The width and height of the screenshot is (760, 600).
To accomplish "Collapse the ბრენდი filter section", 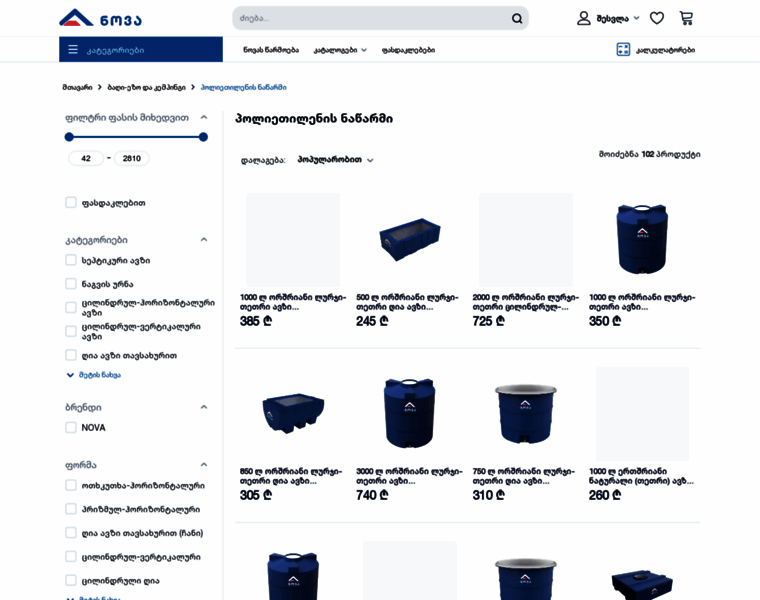I will (x=204, y=407).
